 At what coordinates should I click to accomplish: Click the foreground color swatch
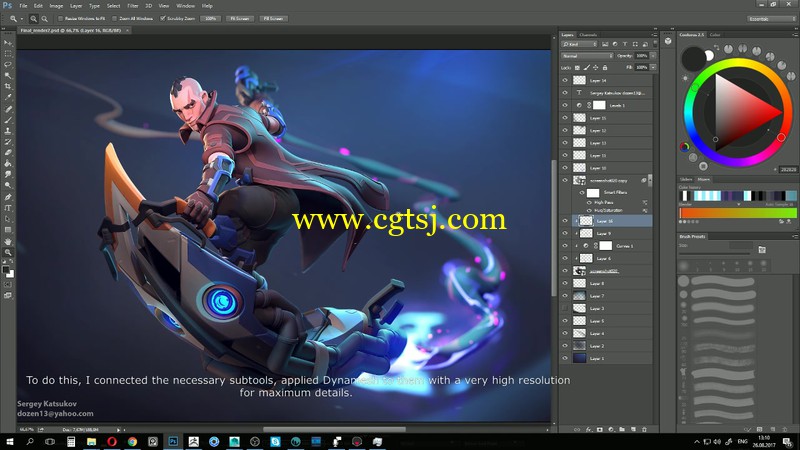6,270
